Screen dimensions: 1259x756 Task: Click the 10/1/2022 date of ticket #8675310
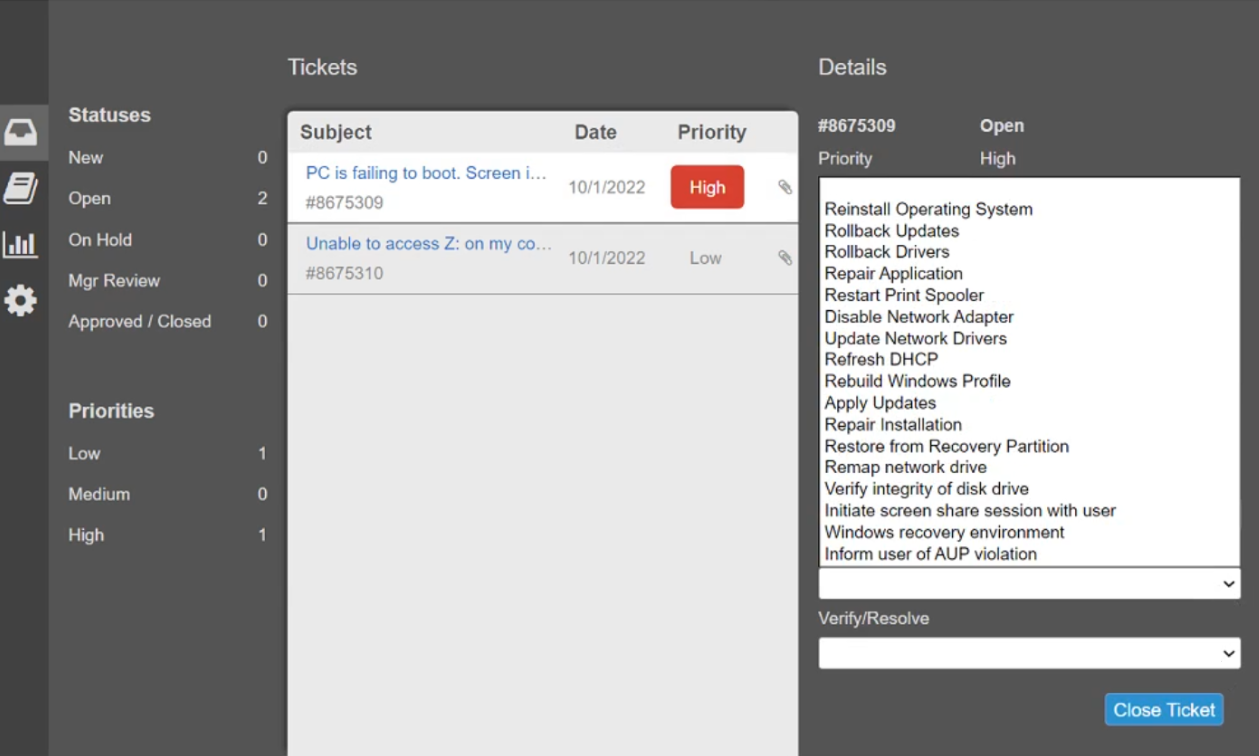(x=607, y=258)
